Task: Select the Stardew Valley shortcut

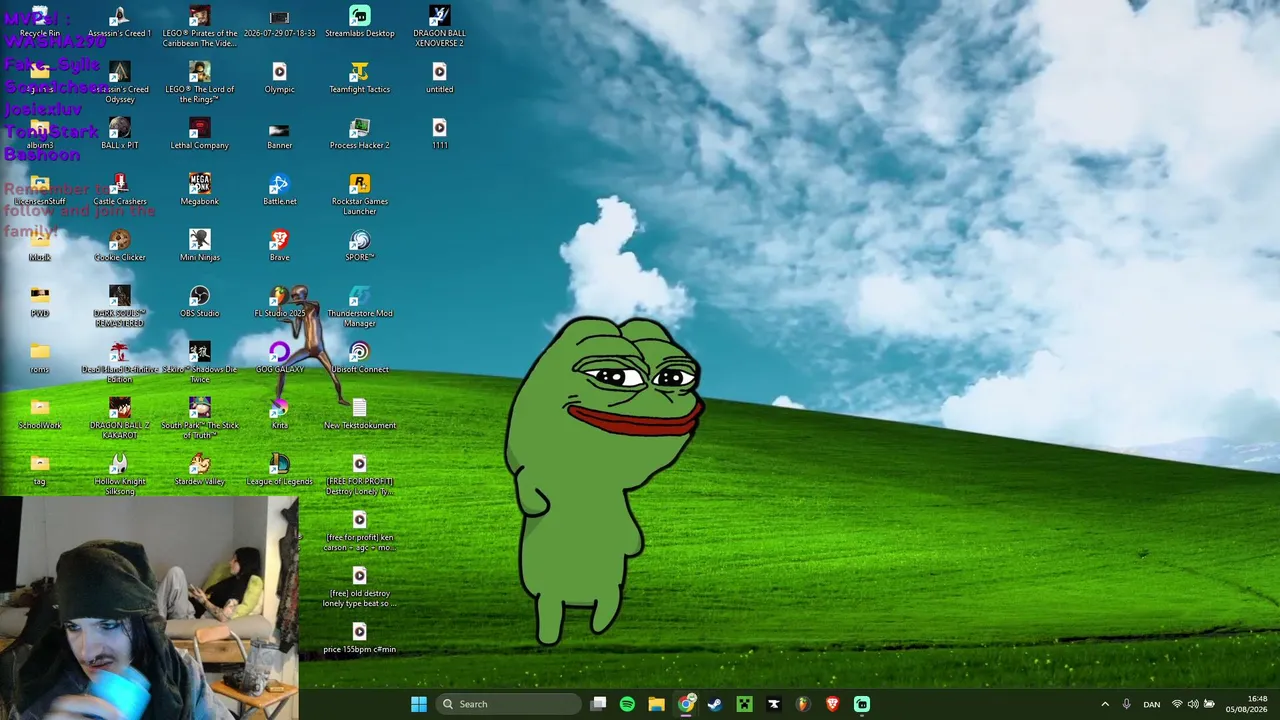Action: click(x=199, y=471)
